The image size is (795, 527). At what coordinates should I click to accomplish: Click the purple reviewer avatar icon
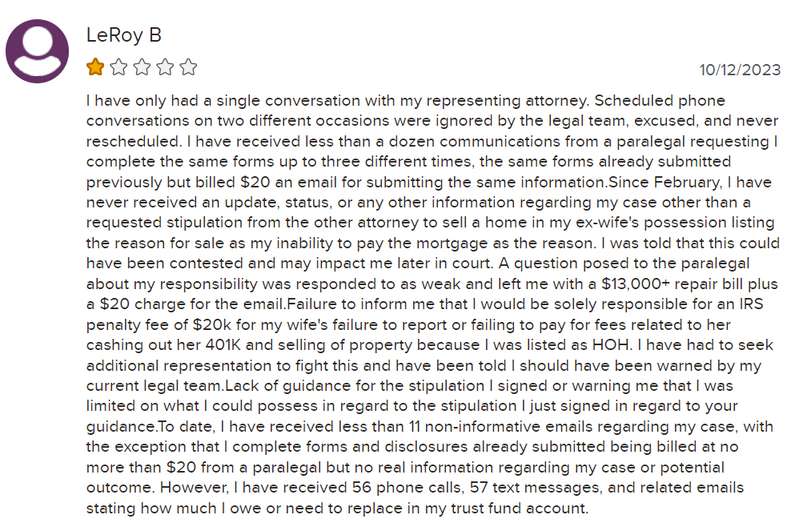click(x=37, y=51)
